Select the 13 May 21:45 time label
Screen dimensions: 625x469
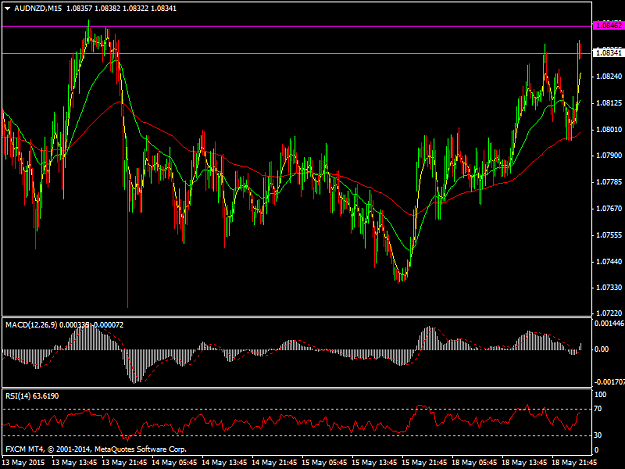124,463
